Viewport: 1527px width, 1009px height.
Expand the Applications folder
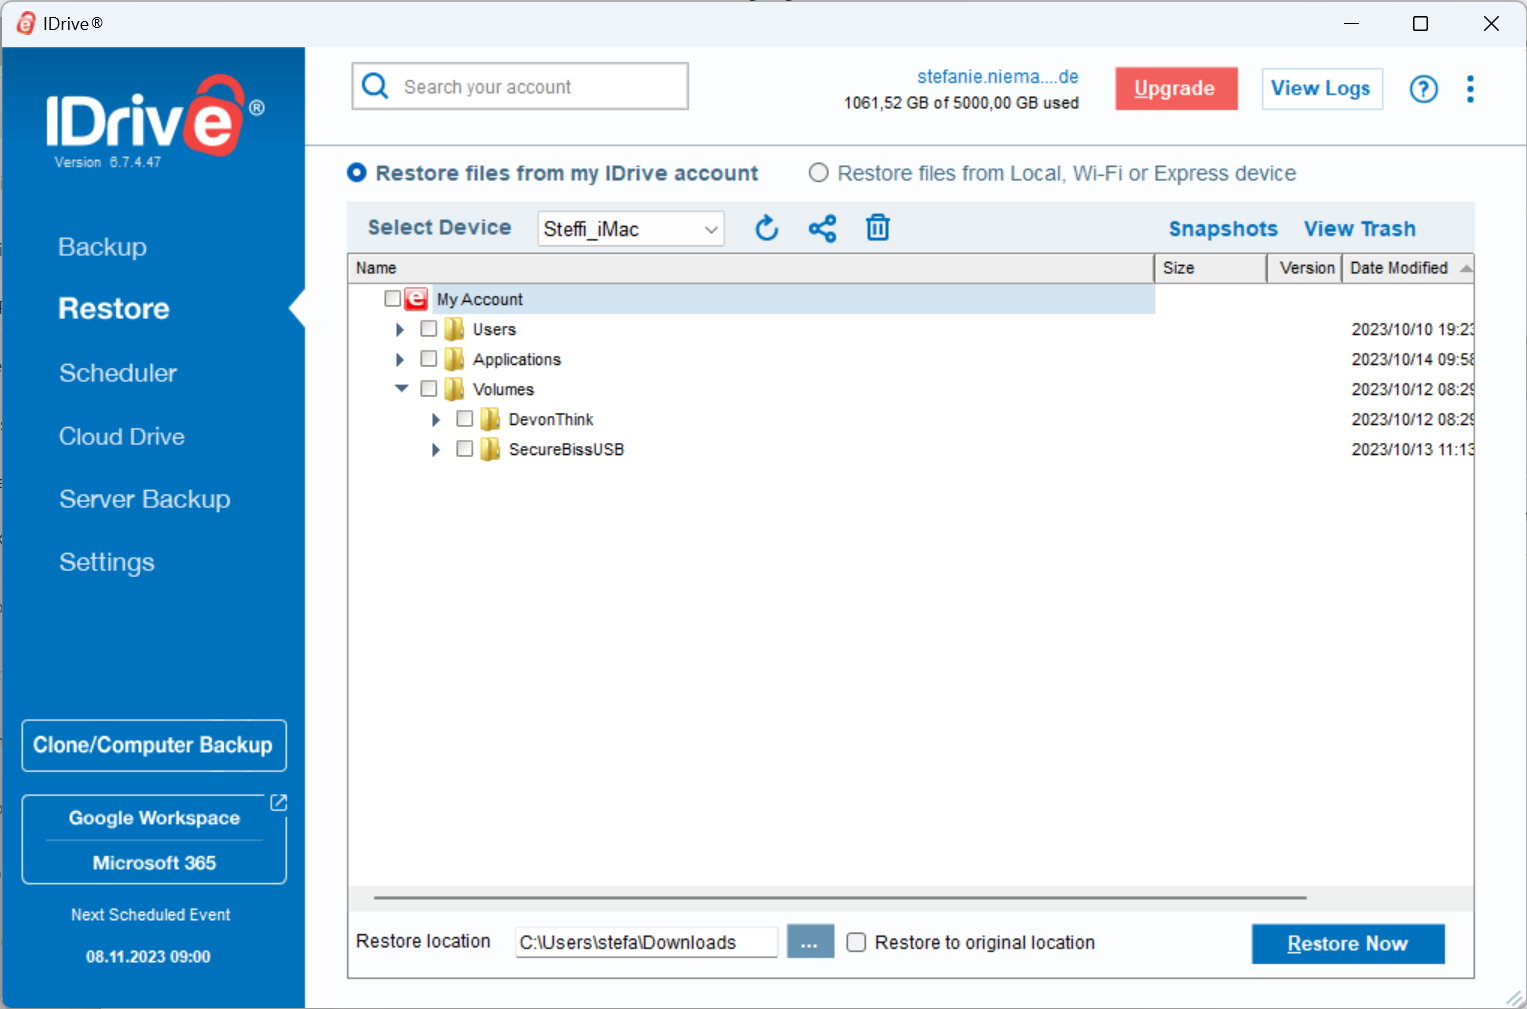400,359
